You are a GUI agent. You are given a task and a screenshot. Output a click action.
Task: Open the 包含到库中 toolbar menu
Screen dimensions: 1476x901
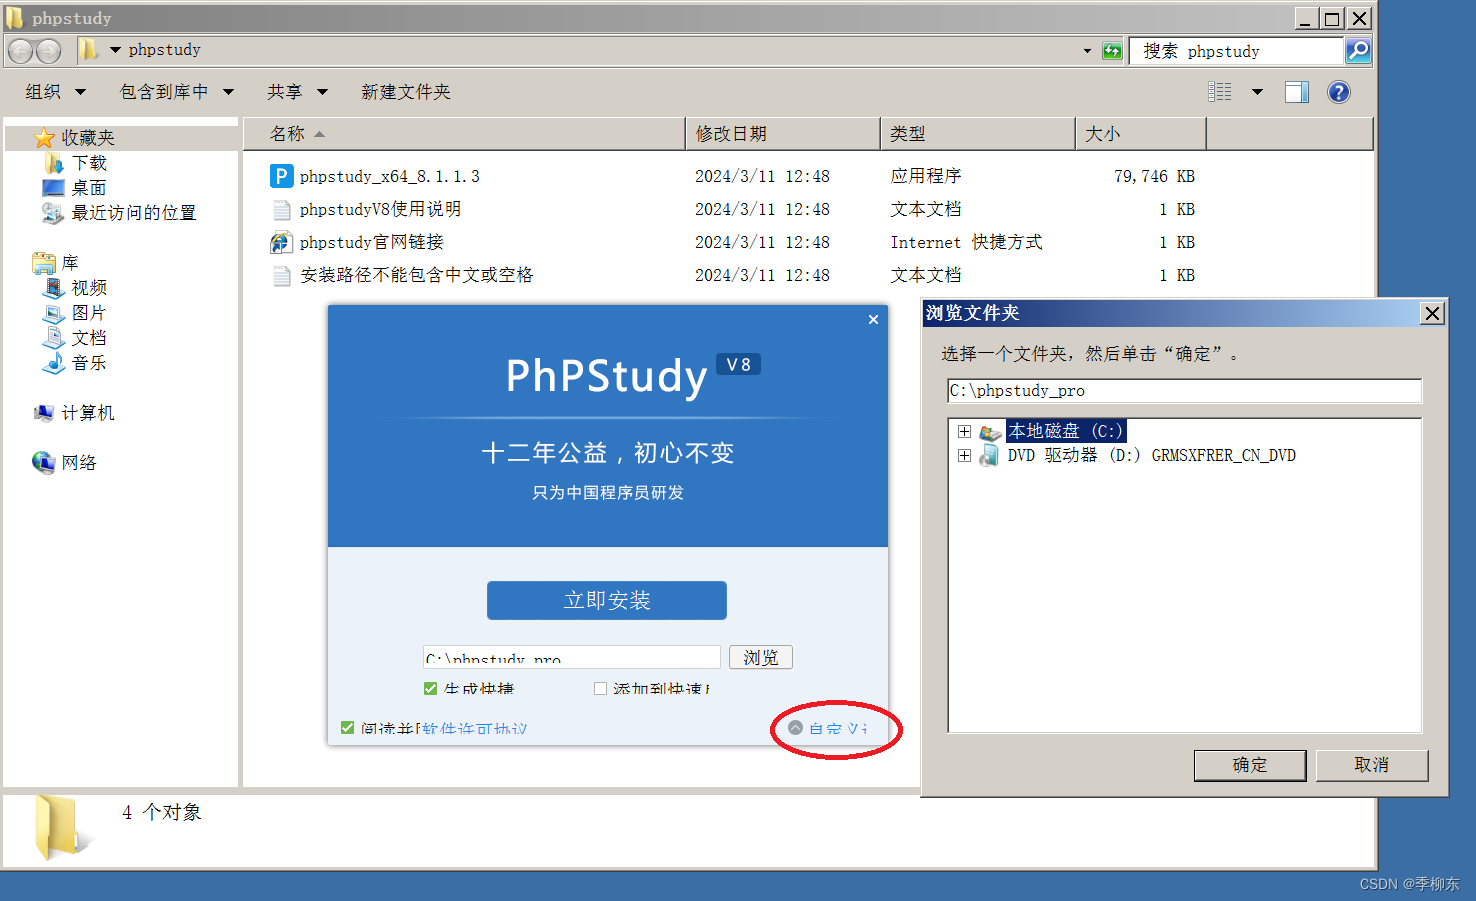click(177, 92)
